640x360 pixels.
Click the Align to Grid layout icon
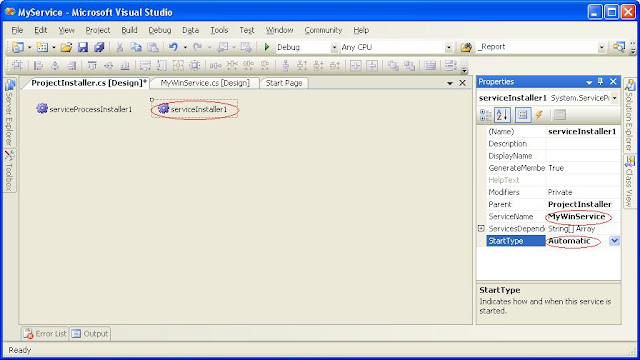[x=17, y=65]
